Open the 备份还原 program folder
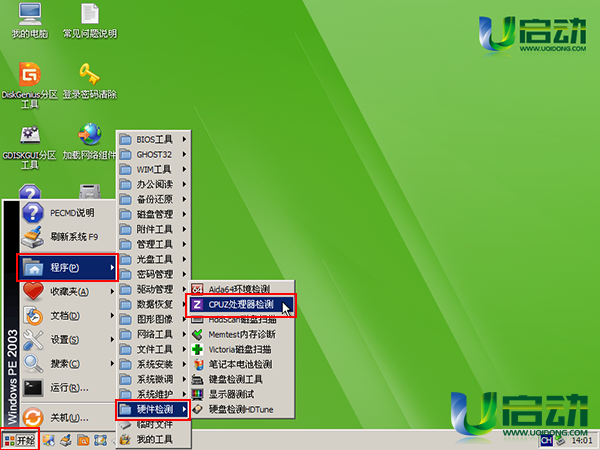The width and height of the screenshot is (600, 450). [x=153, y=199]
